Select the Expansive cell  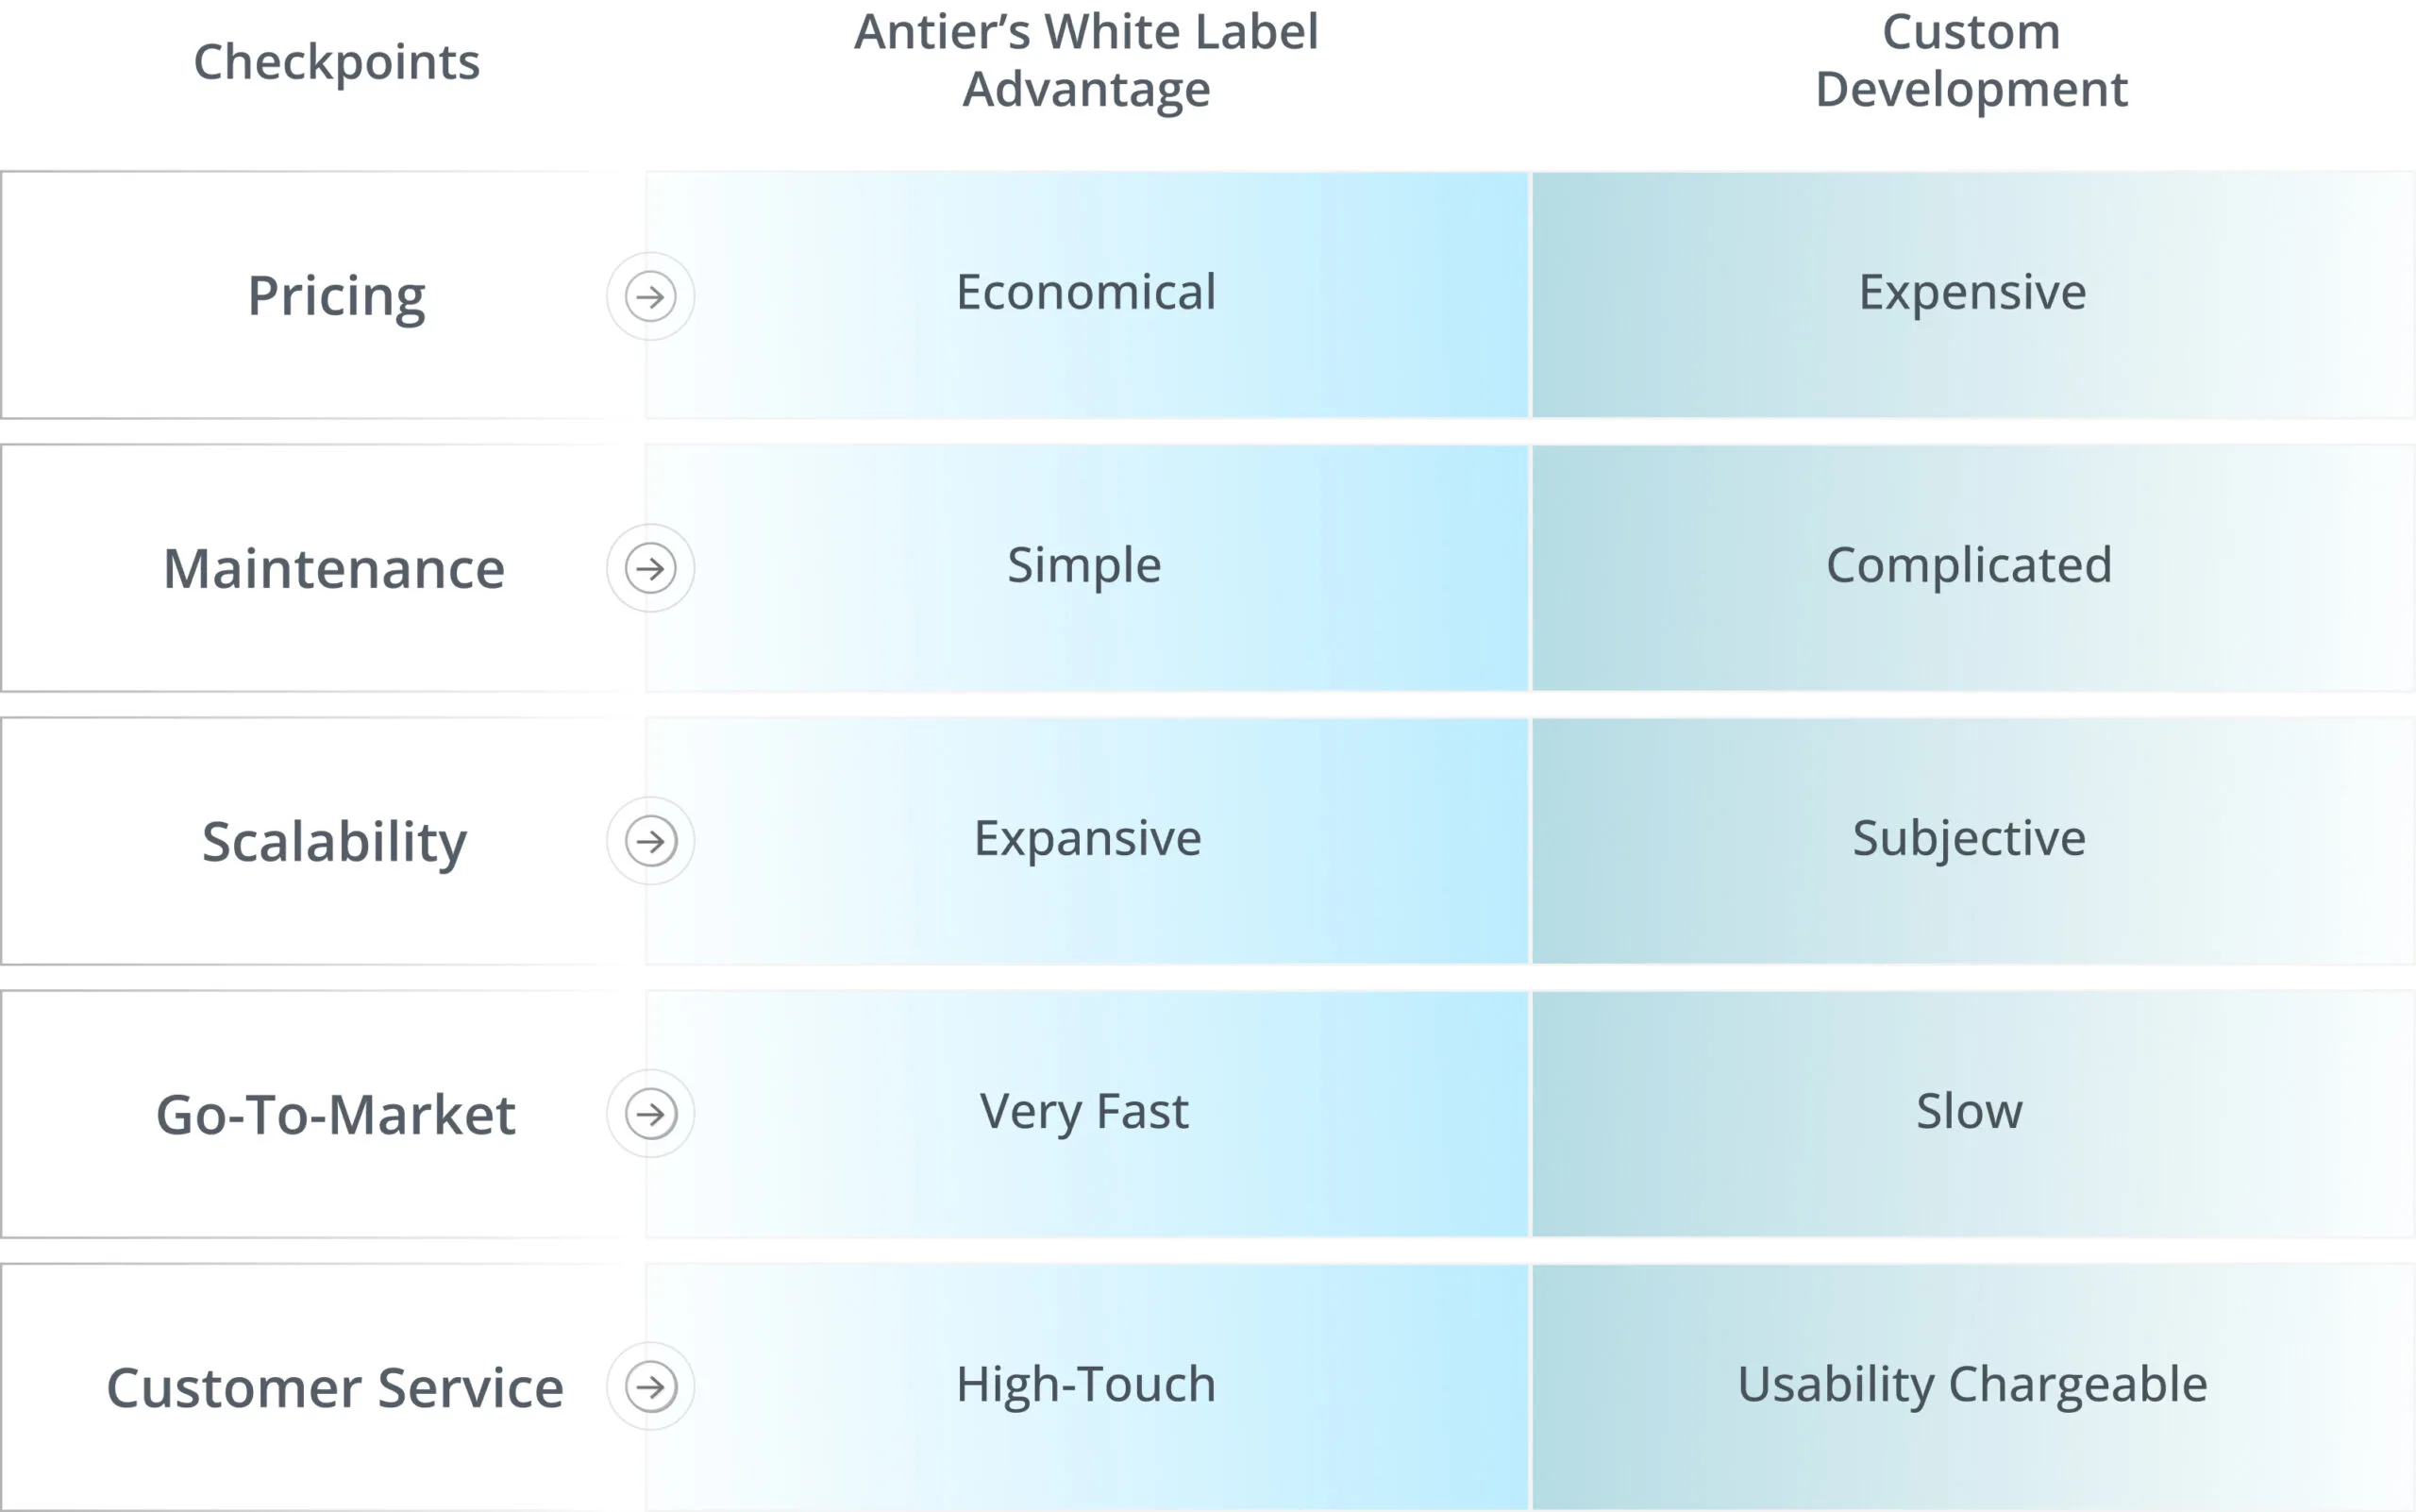pos(1087,838)
